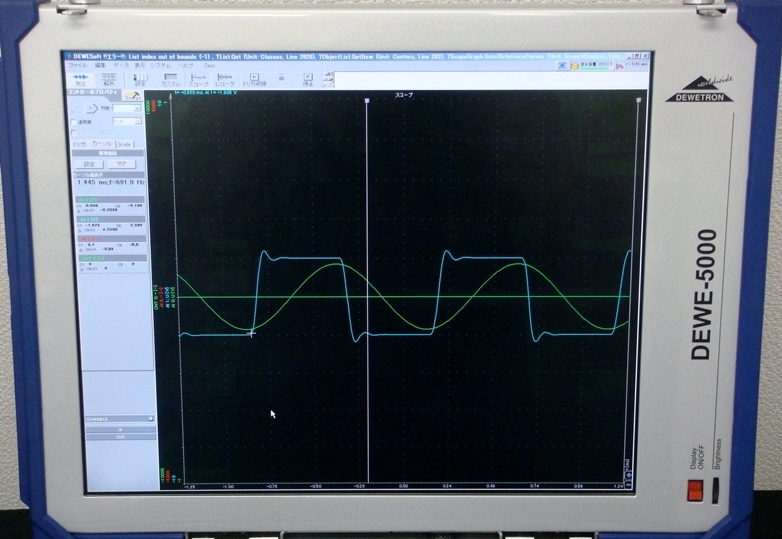Click the first vertical cursor top handle
Viewport: 782px width, 539px height.
(367, 101)
